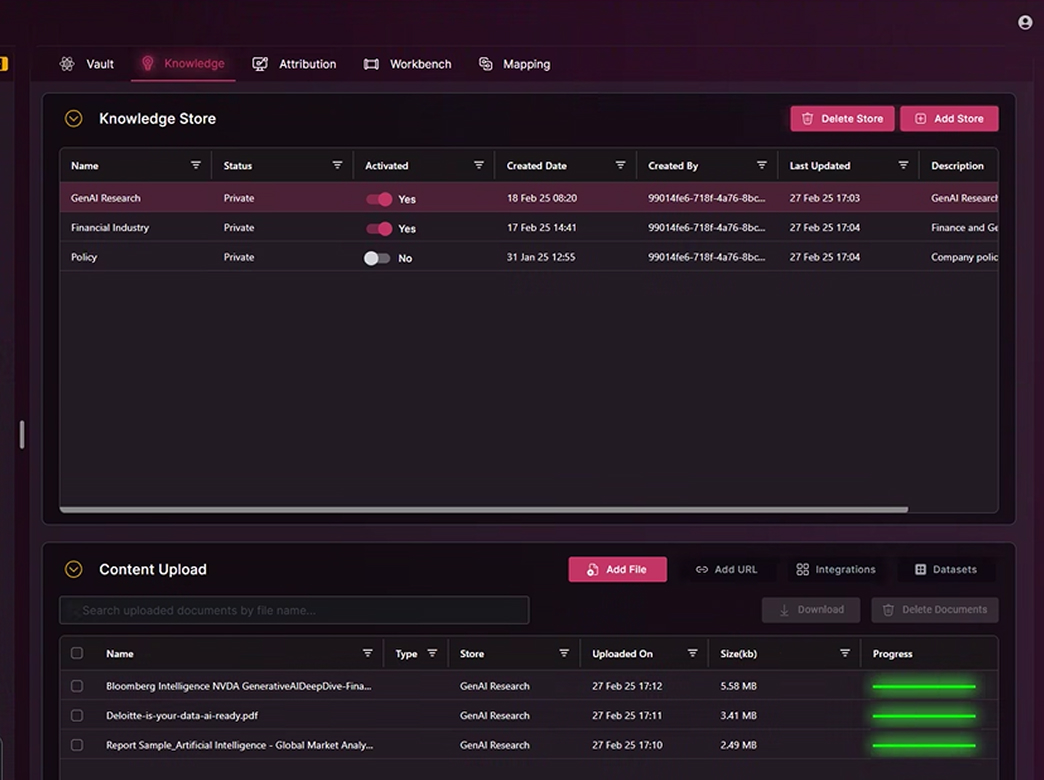Open the Status column filter dropdown
Image resolution: width=1044 pixels, height=780 pixels.
tap(337, 165)
